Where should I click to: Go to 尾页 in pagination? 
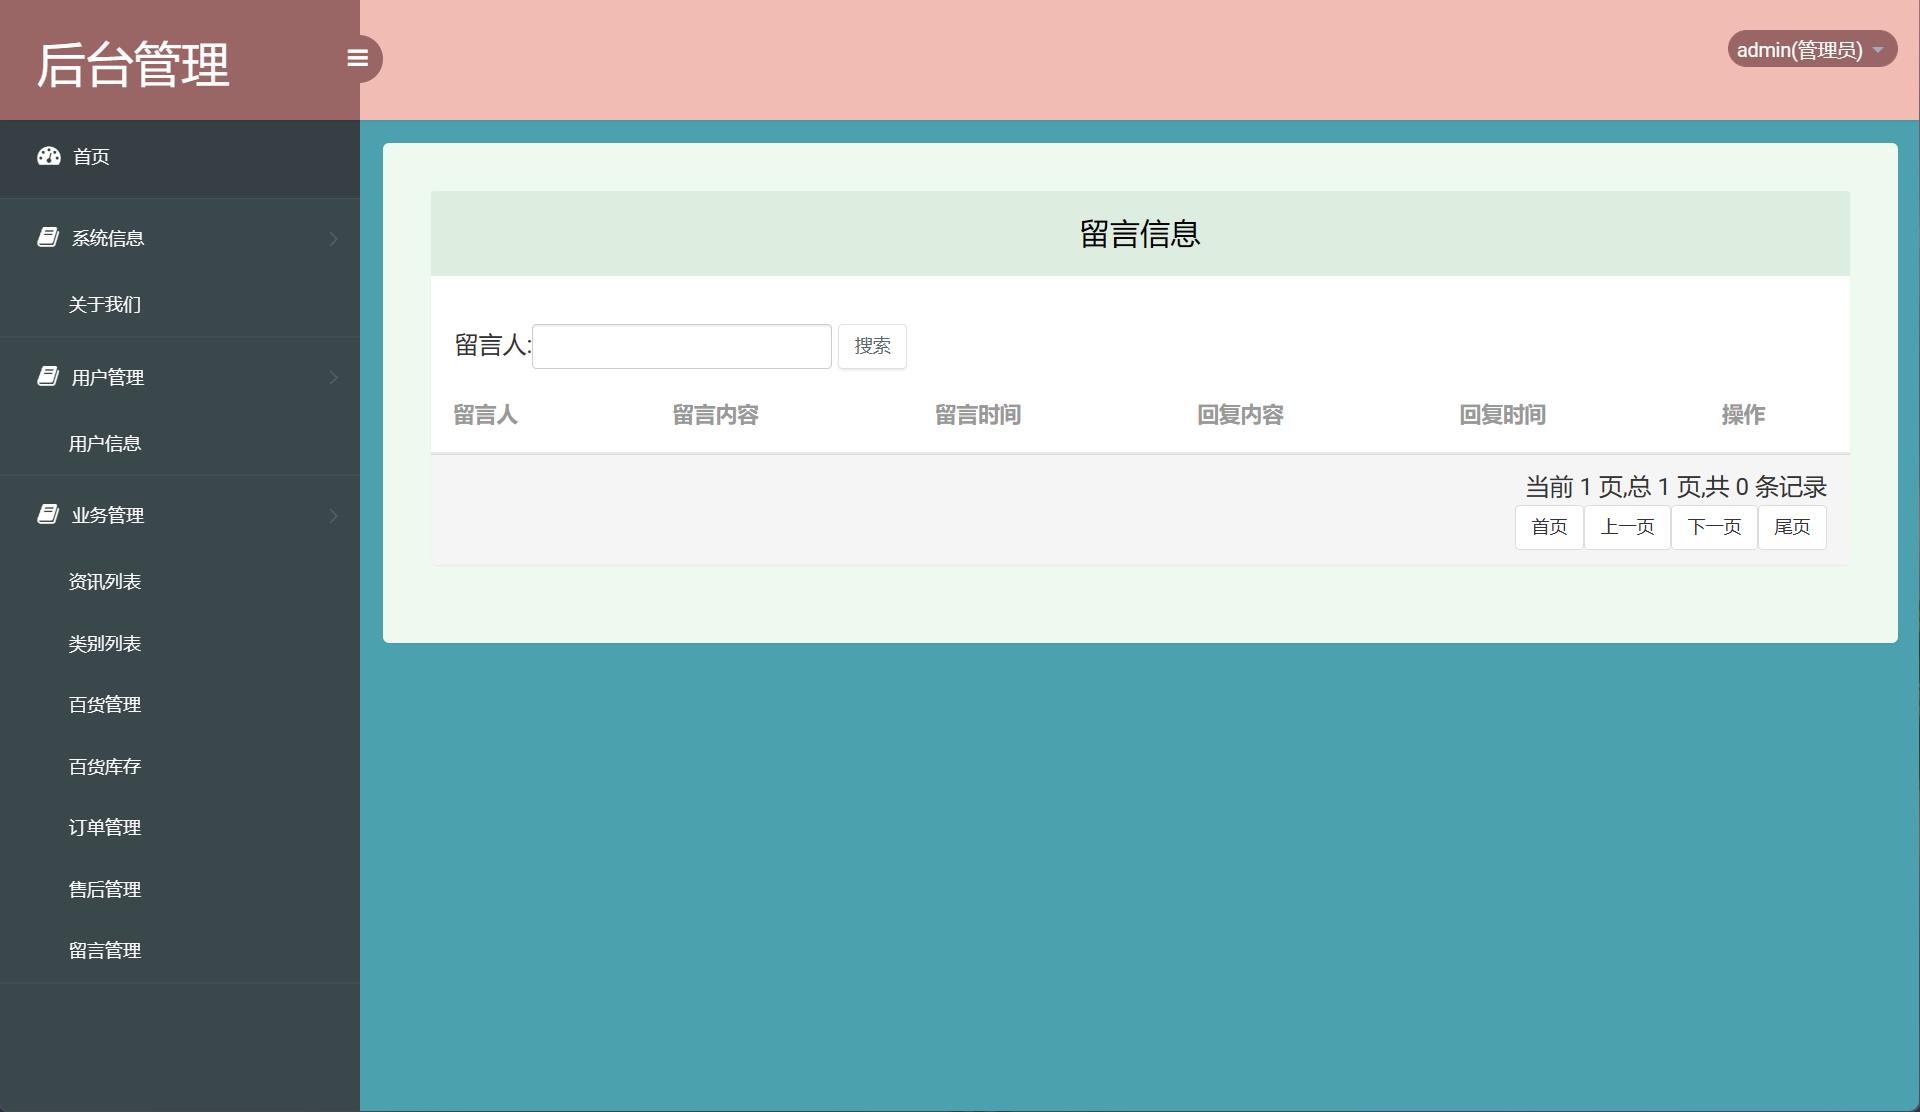coord(1791,527)
